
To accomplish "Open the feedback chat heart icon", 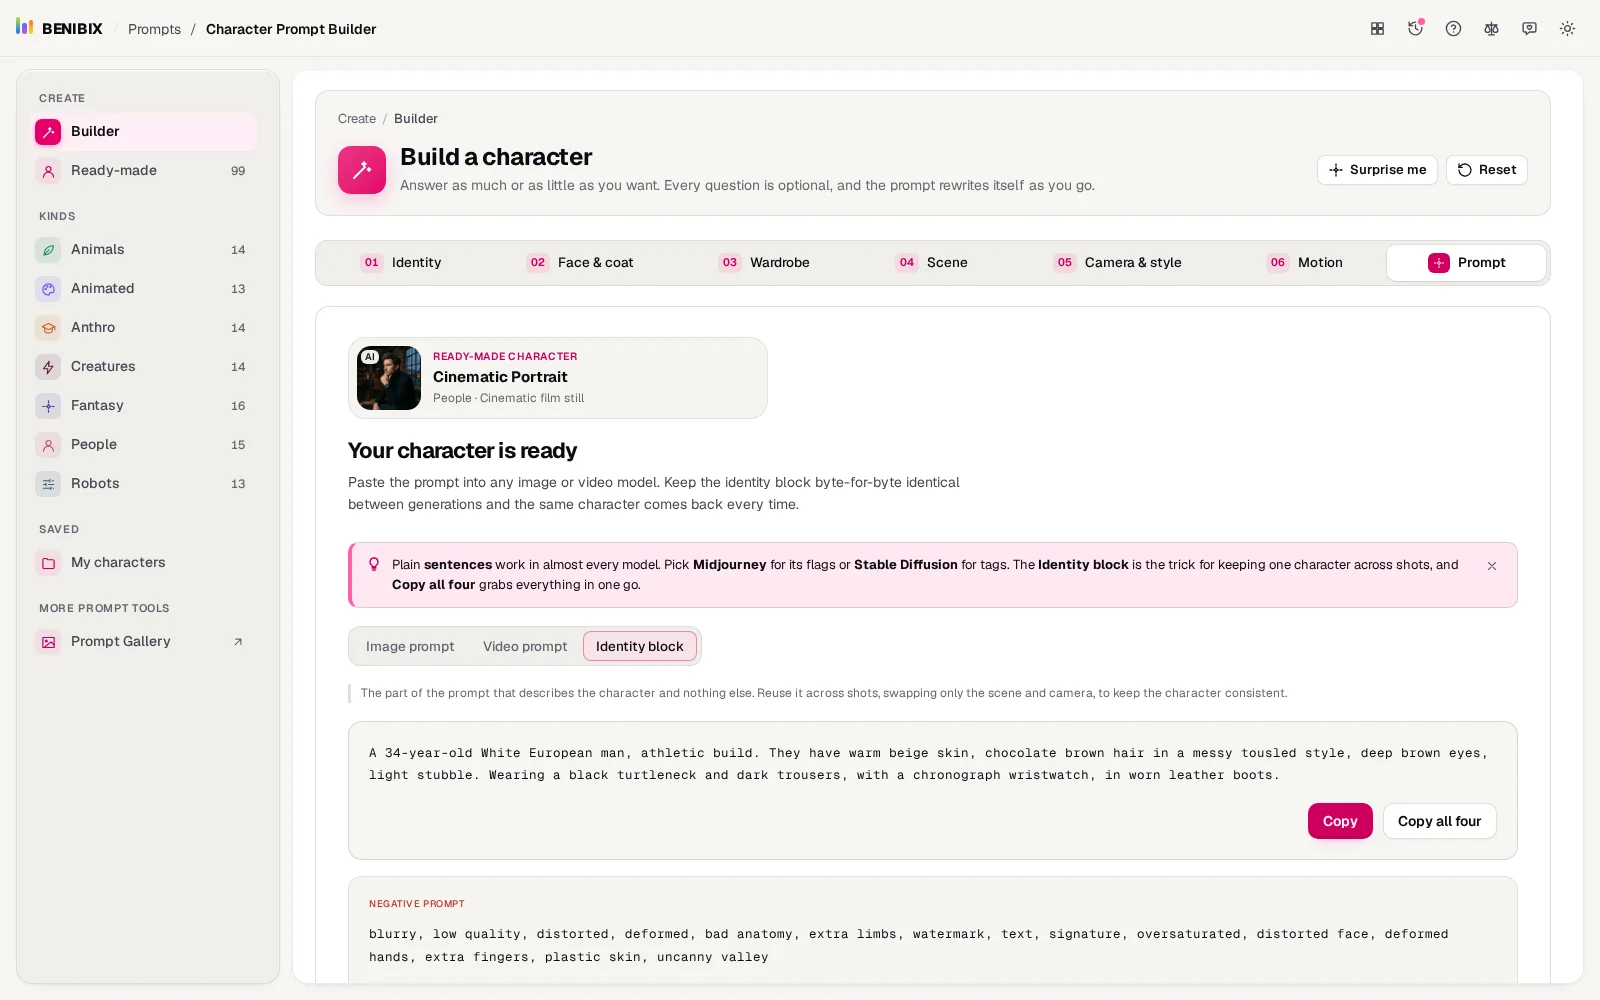I will (1529, 29).
